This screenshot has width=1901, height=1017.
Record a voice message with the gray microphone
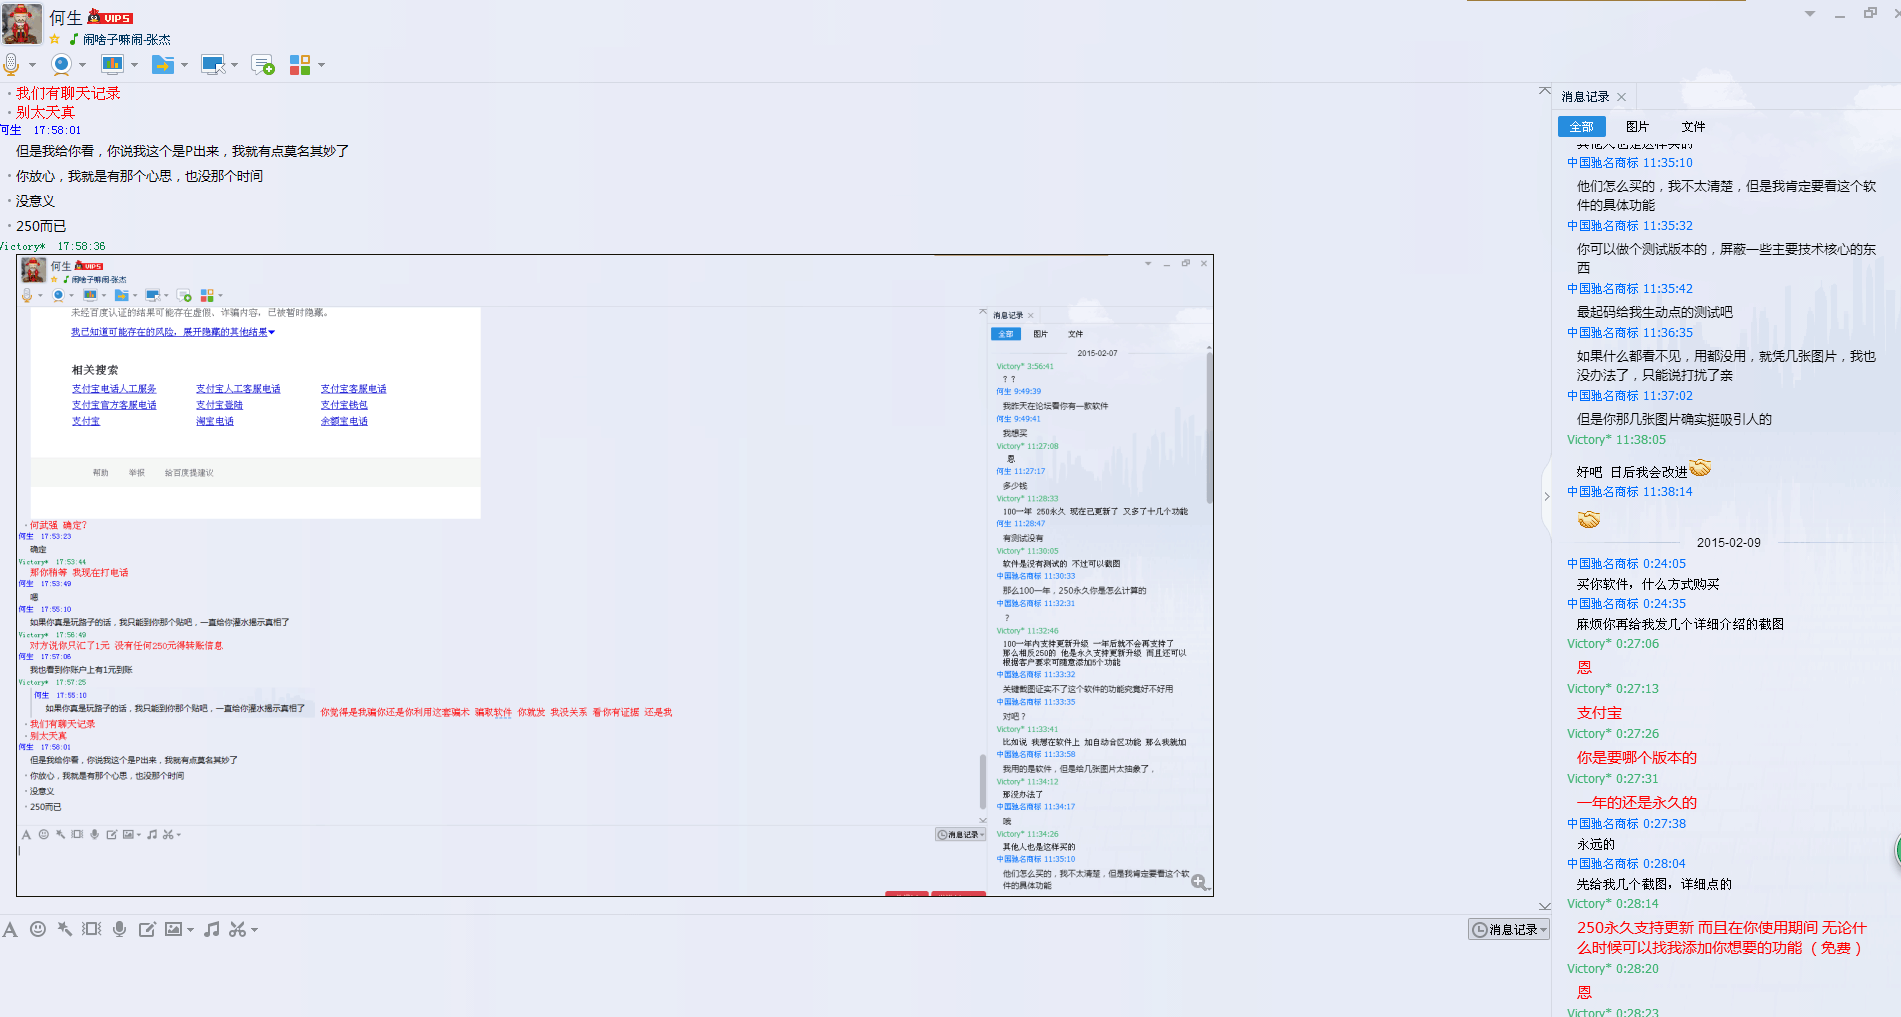click(120, 929)
